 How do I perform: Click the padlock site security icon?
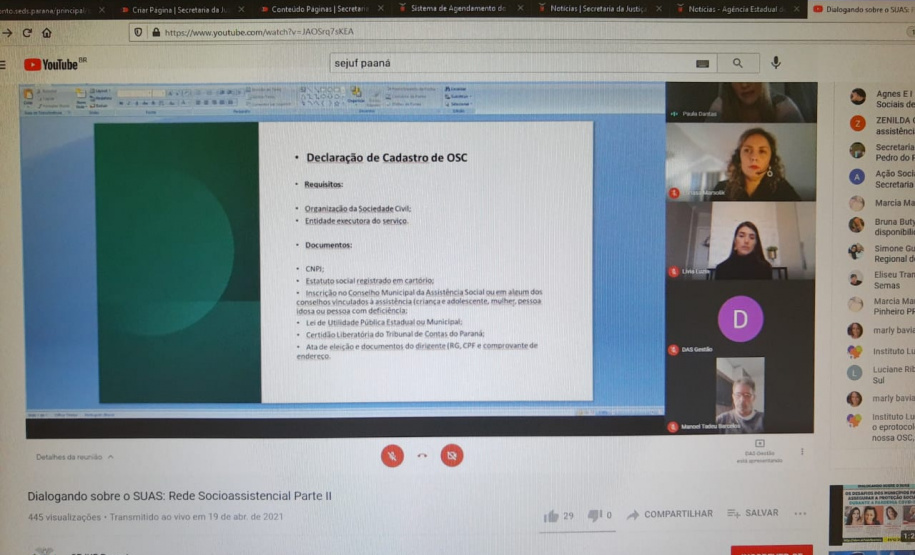pos(156,32)
